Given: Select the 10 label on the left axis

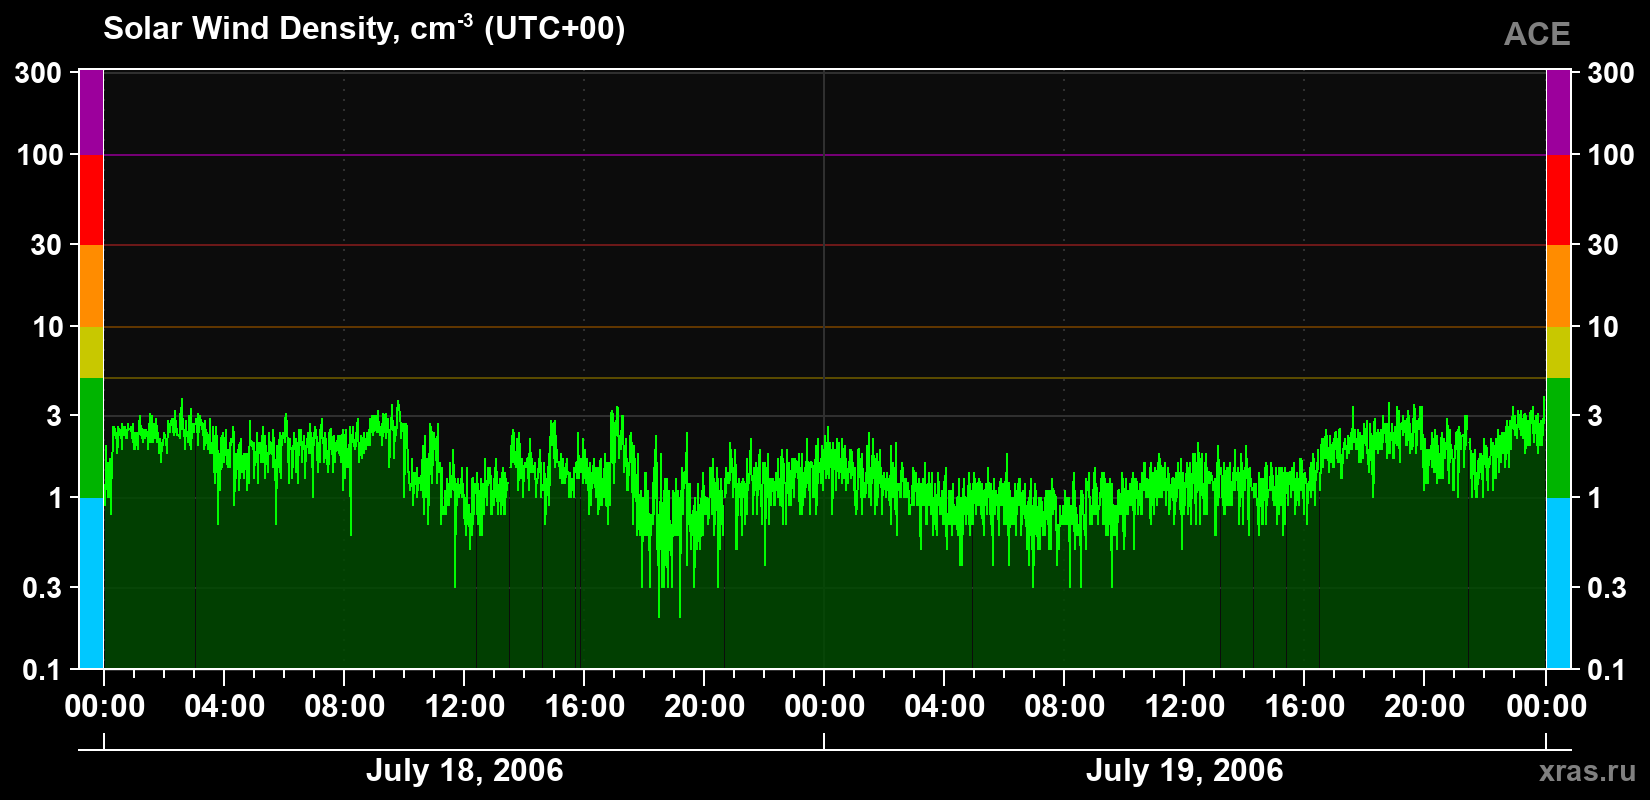Looking at the screenshot, I should click(47, 327).
